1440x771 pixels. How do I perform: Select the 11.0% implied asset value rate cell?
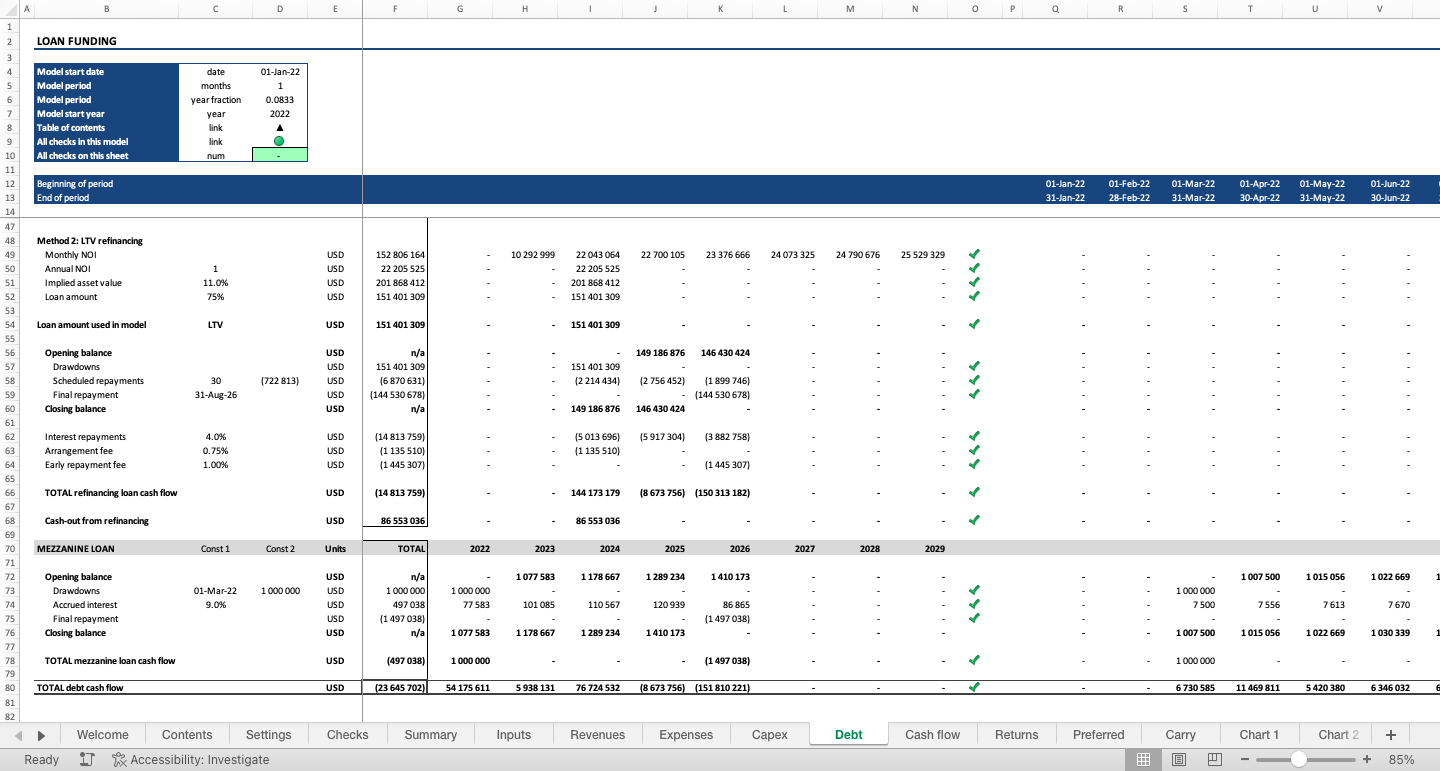point(215,282)
